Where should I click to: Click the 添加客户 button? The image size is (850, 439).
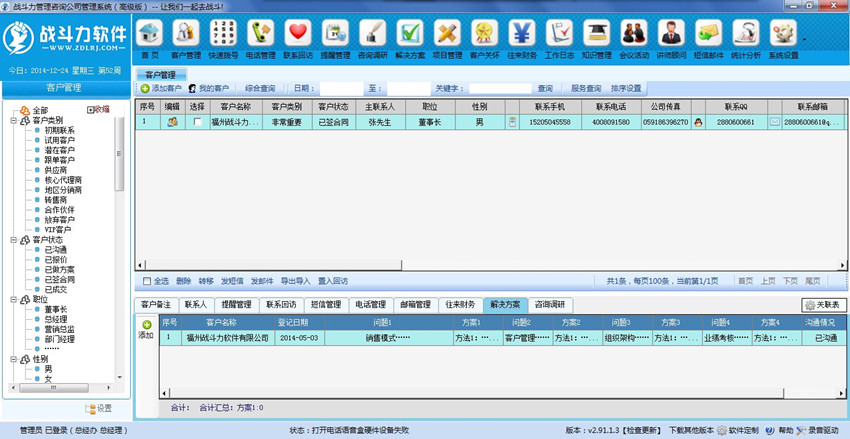[161, 88]
